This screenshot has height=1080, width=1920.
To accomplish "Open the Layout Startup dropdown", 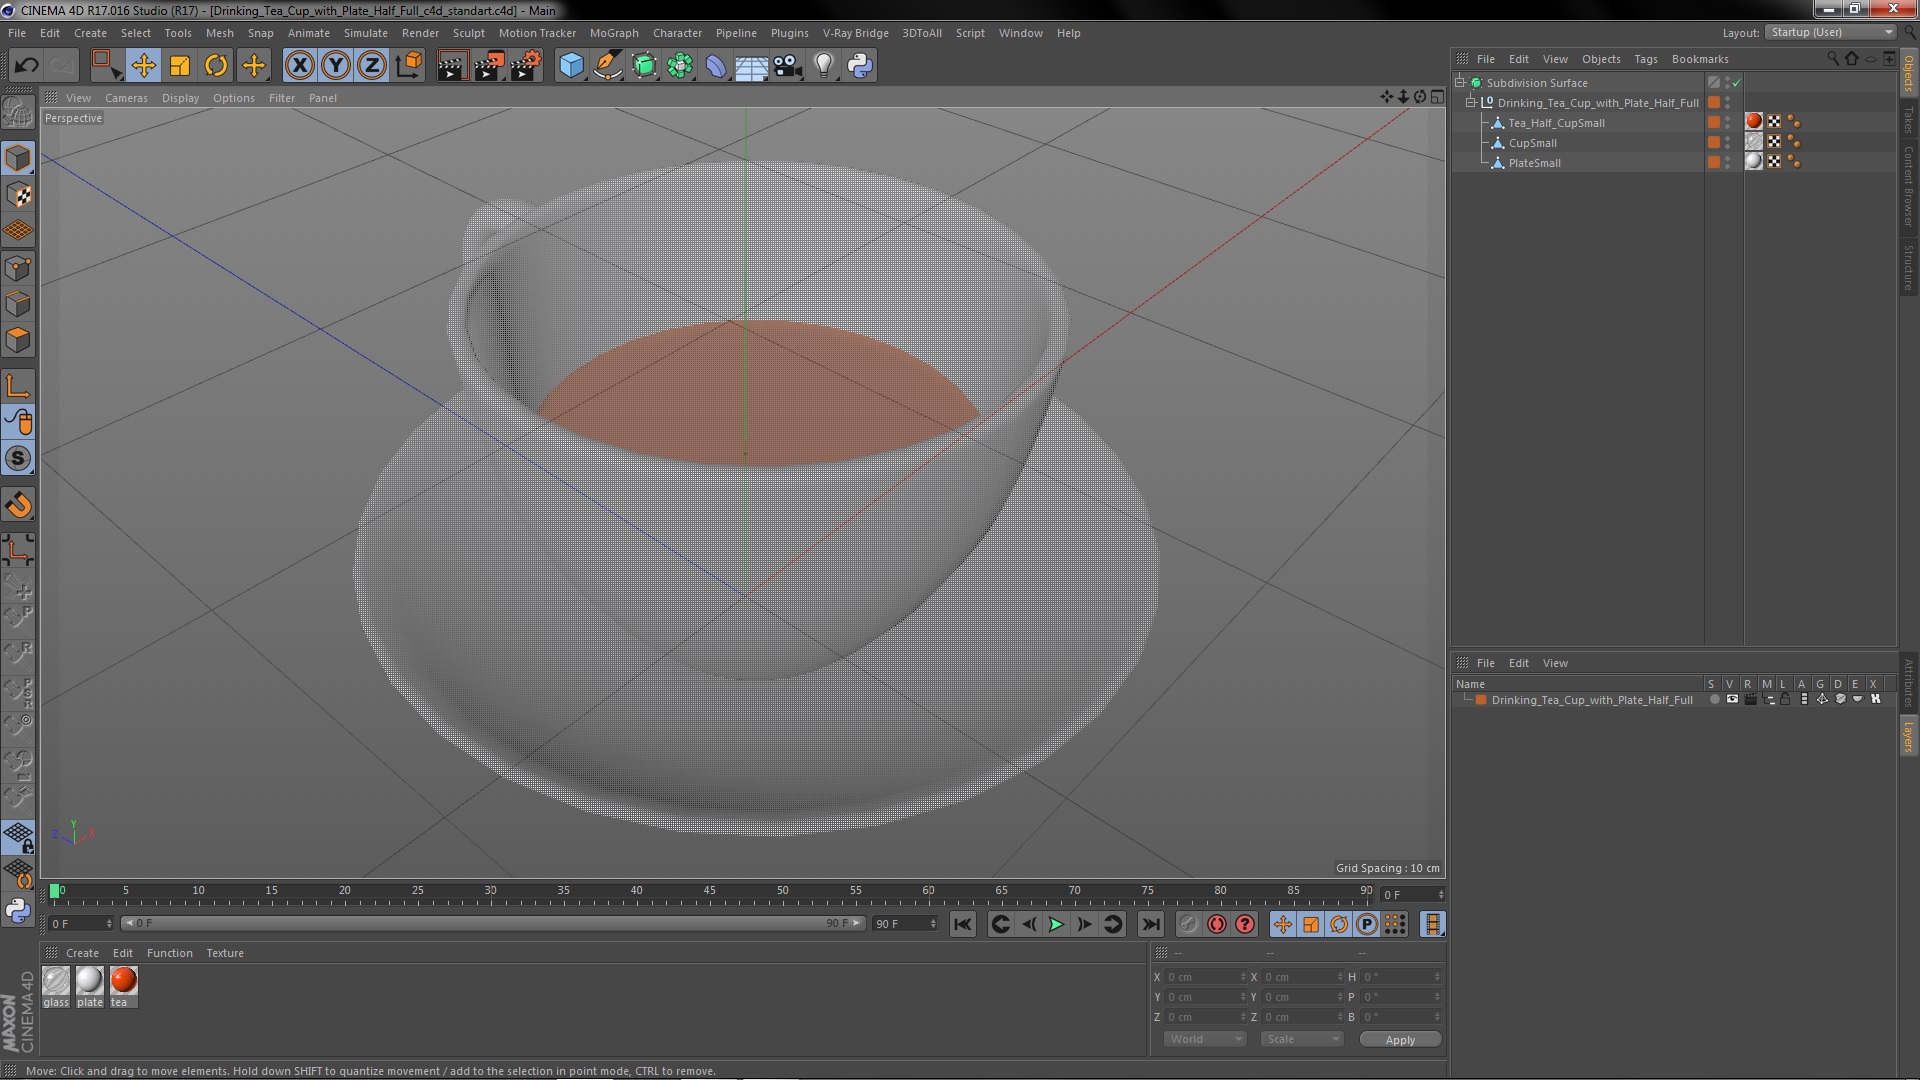I will tap(1830, 32).
